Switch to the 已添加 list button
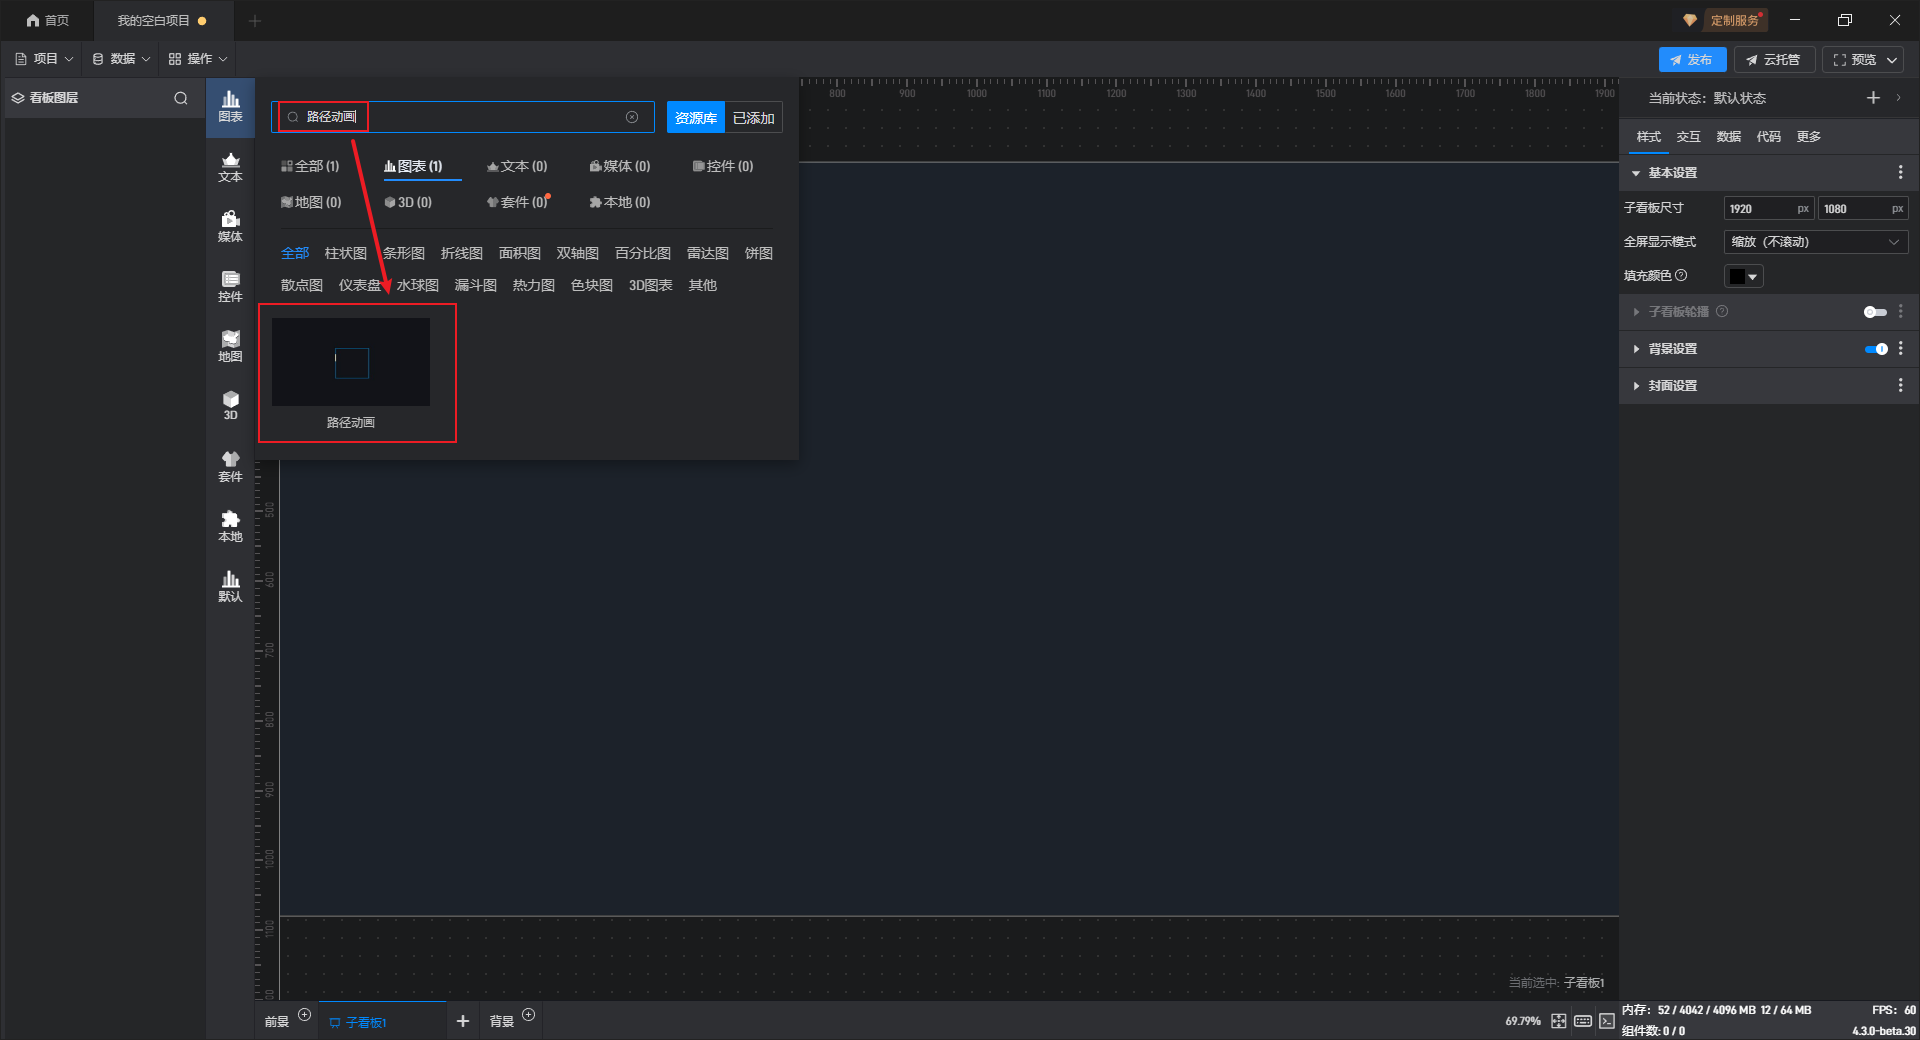Image resolution: width=1920 pixels, height=1040 pixels. 753,118
